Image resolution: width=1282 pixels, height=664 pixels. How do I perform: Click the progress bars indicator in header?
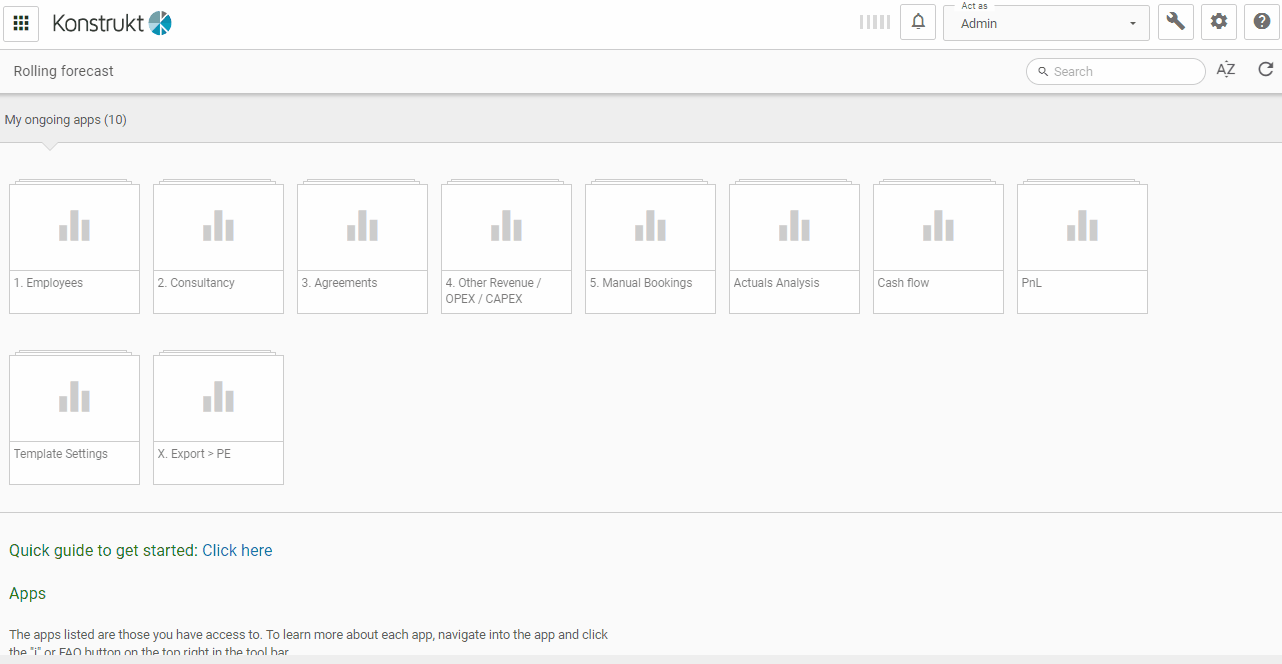pyautogui.click(x=874, y=22)
